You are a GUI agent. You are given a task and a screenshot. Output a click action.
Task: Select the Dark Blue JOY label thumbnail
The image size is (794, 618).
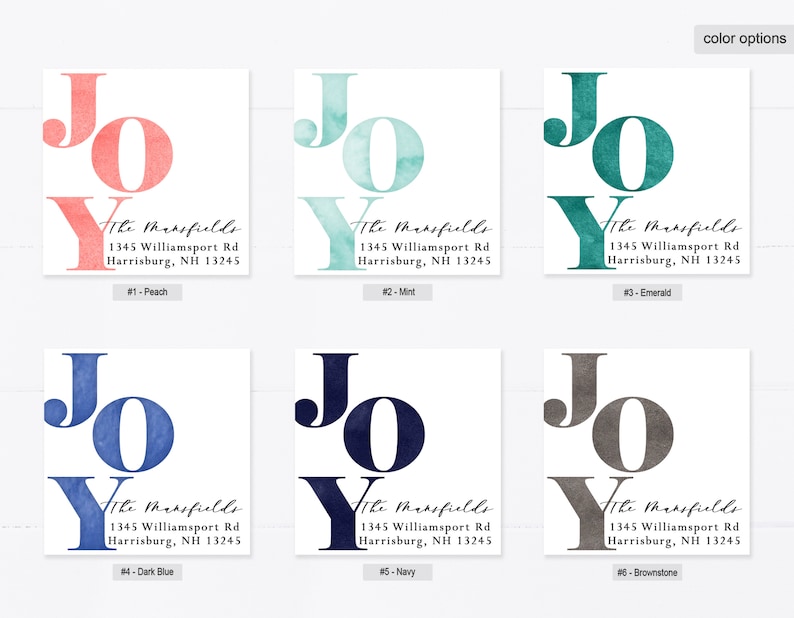pyautogui.click(x=147, y=452)
